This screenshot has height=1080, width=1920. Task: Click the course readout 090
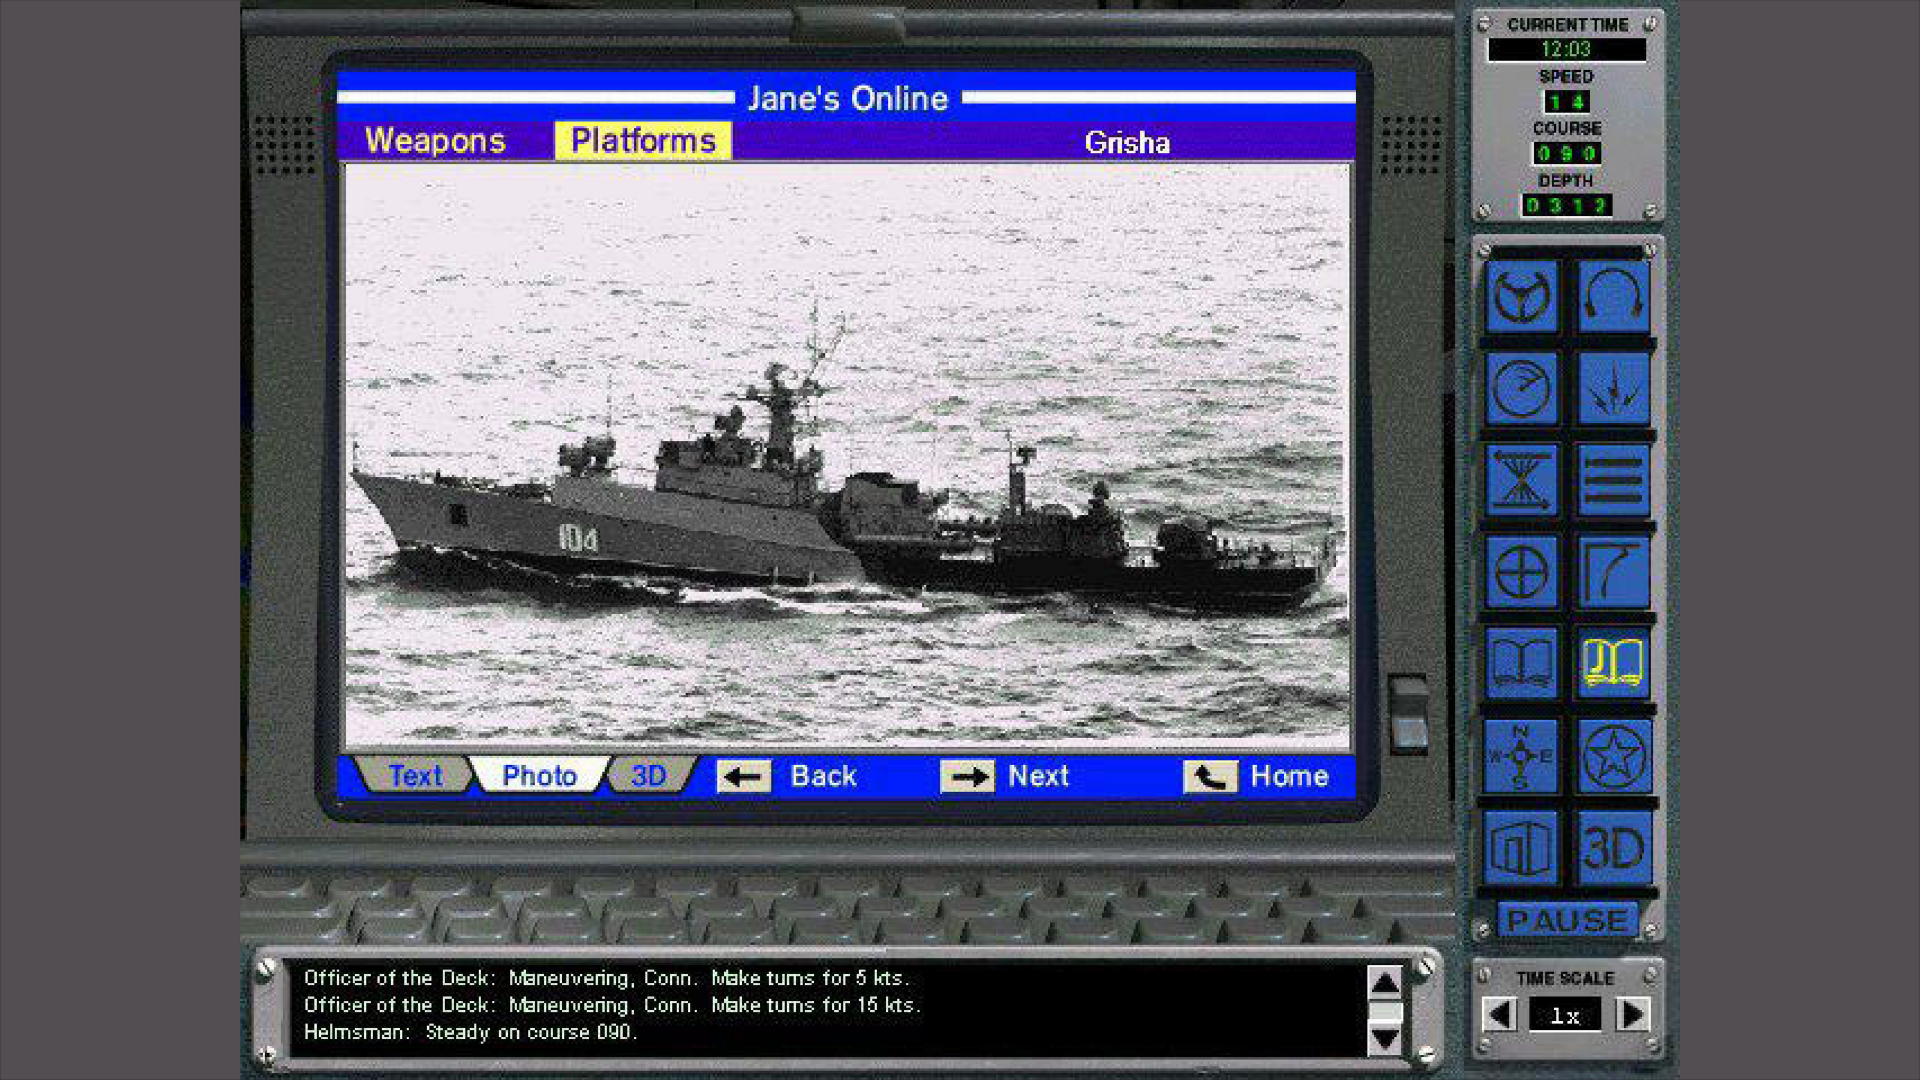point(1566,153)
